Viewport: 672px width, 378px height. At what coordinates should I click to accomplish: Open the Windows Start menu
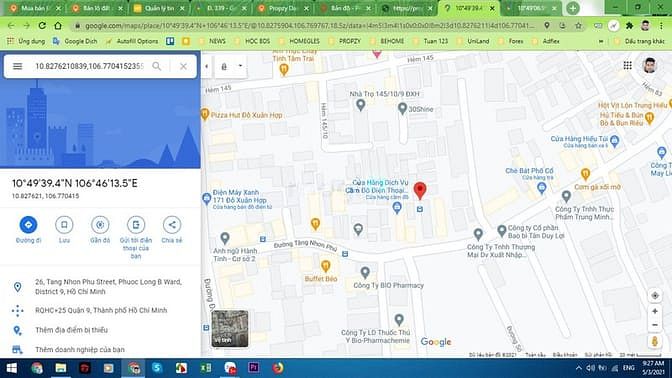point(12,368)
